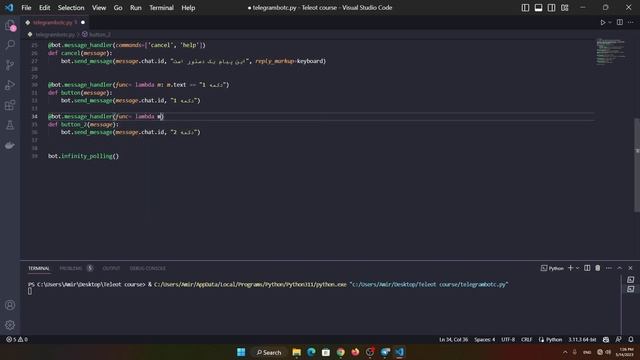Open the File menu
This screenshot has height=360, width=640.
point(26,8)
